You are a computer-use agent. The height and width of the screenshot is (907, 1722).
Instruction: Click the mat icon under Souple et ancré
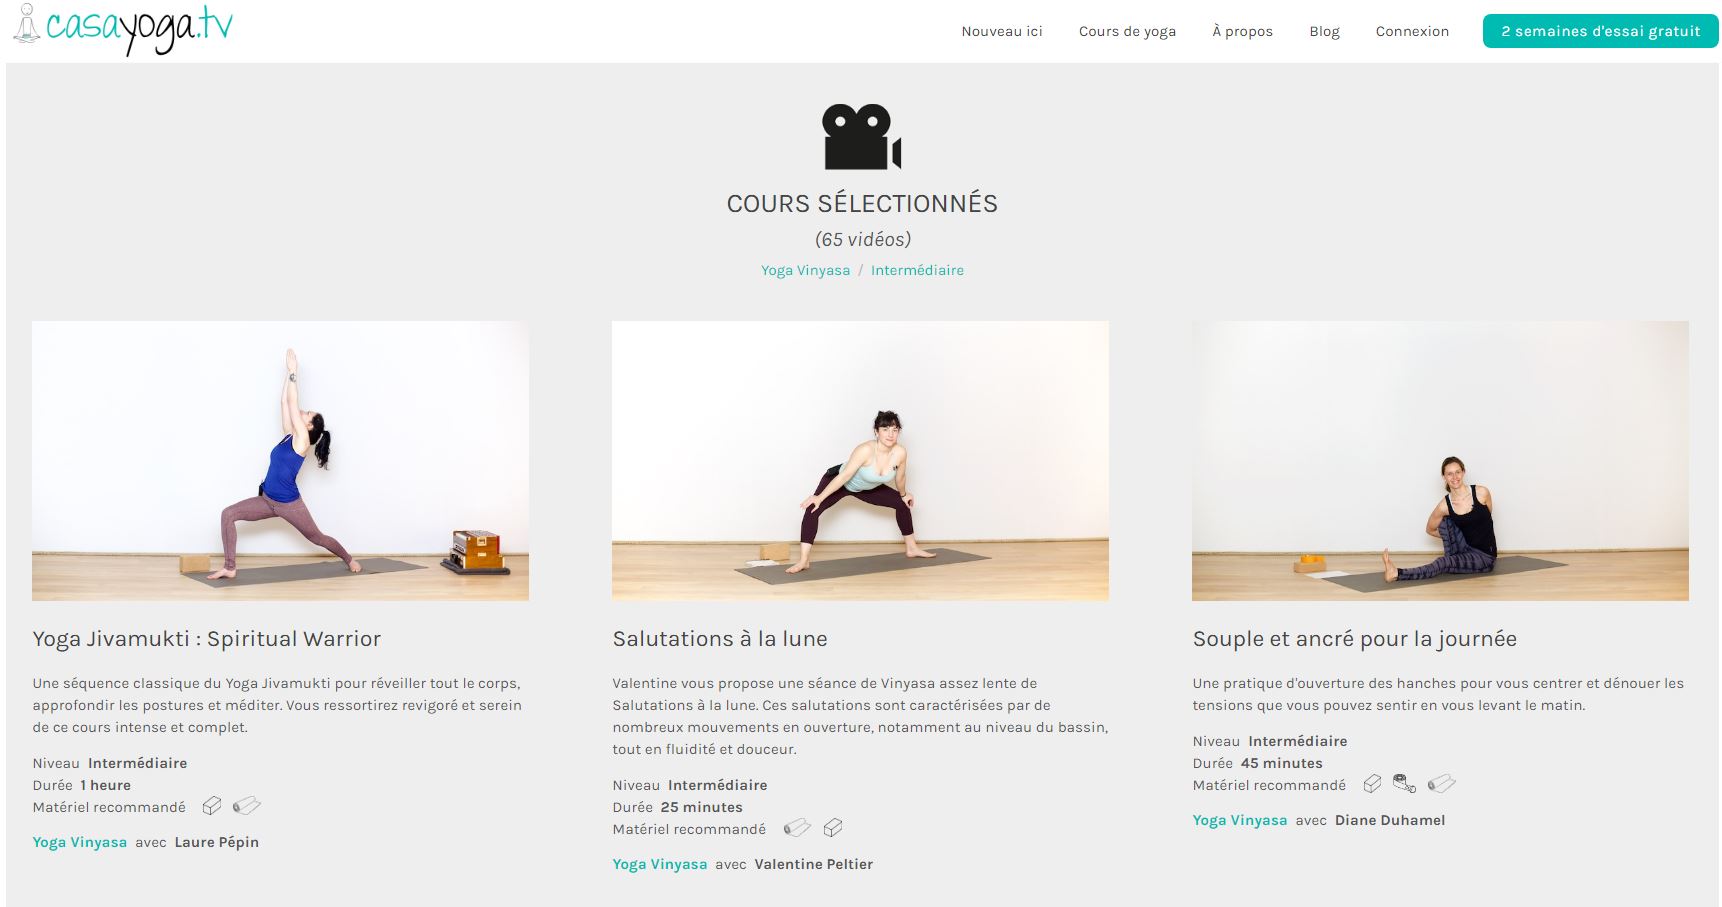point(1441,784)
